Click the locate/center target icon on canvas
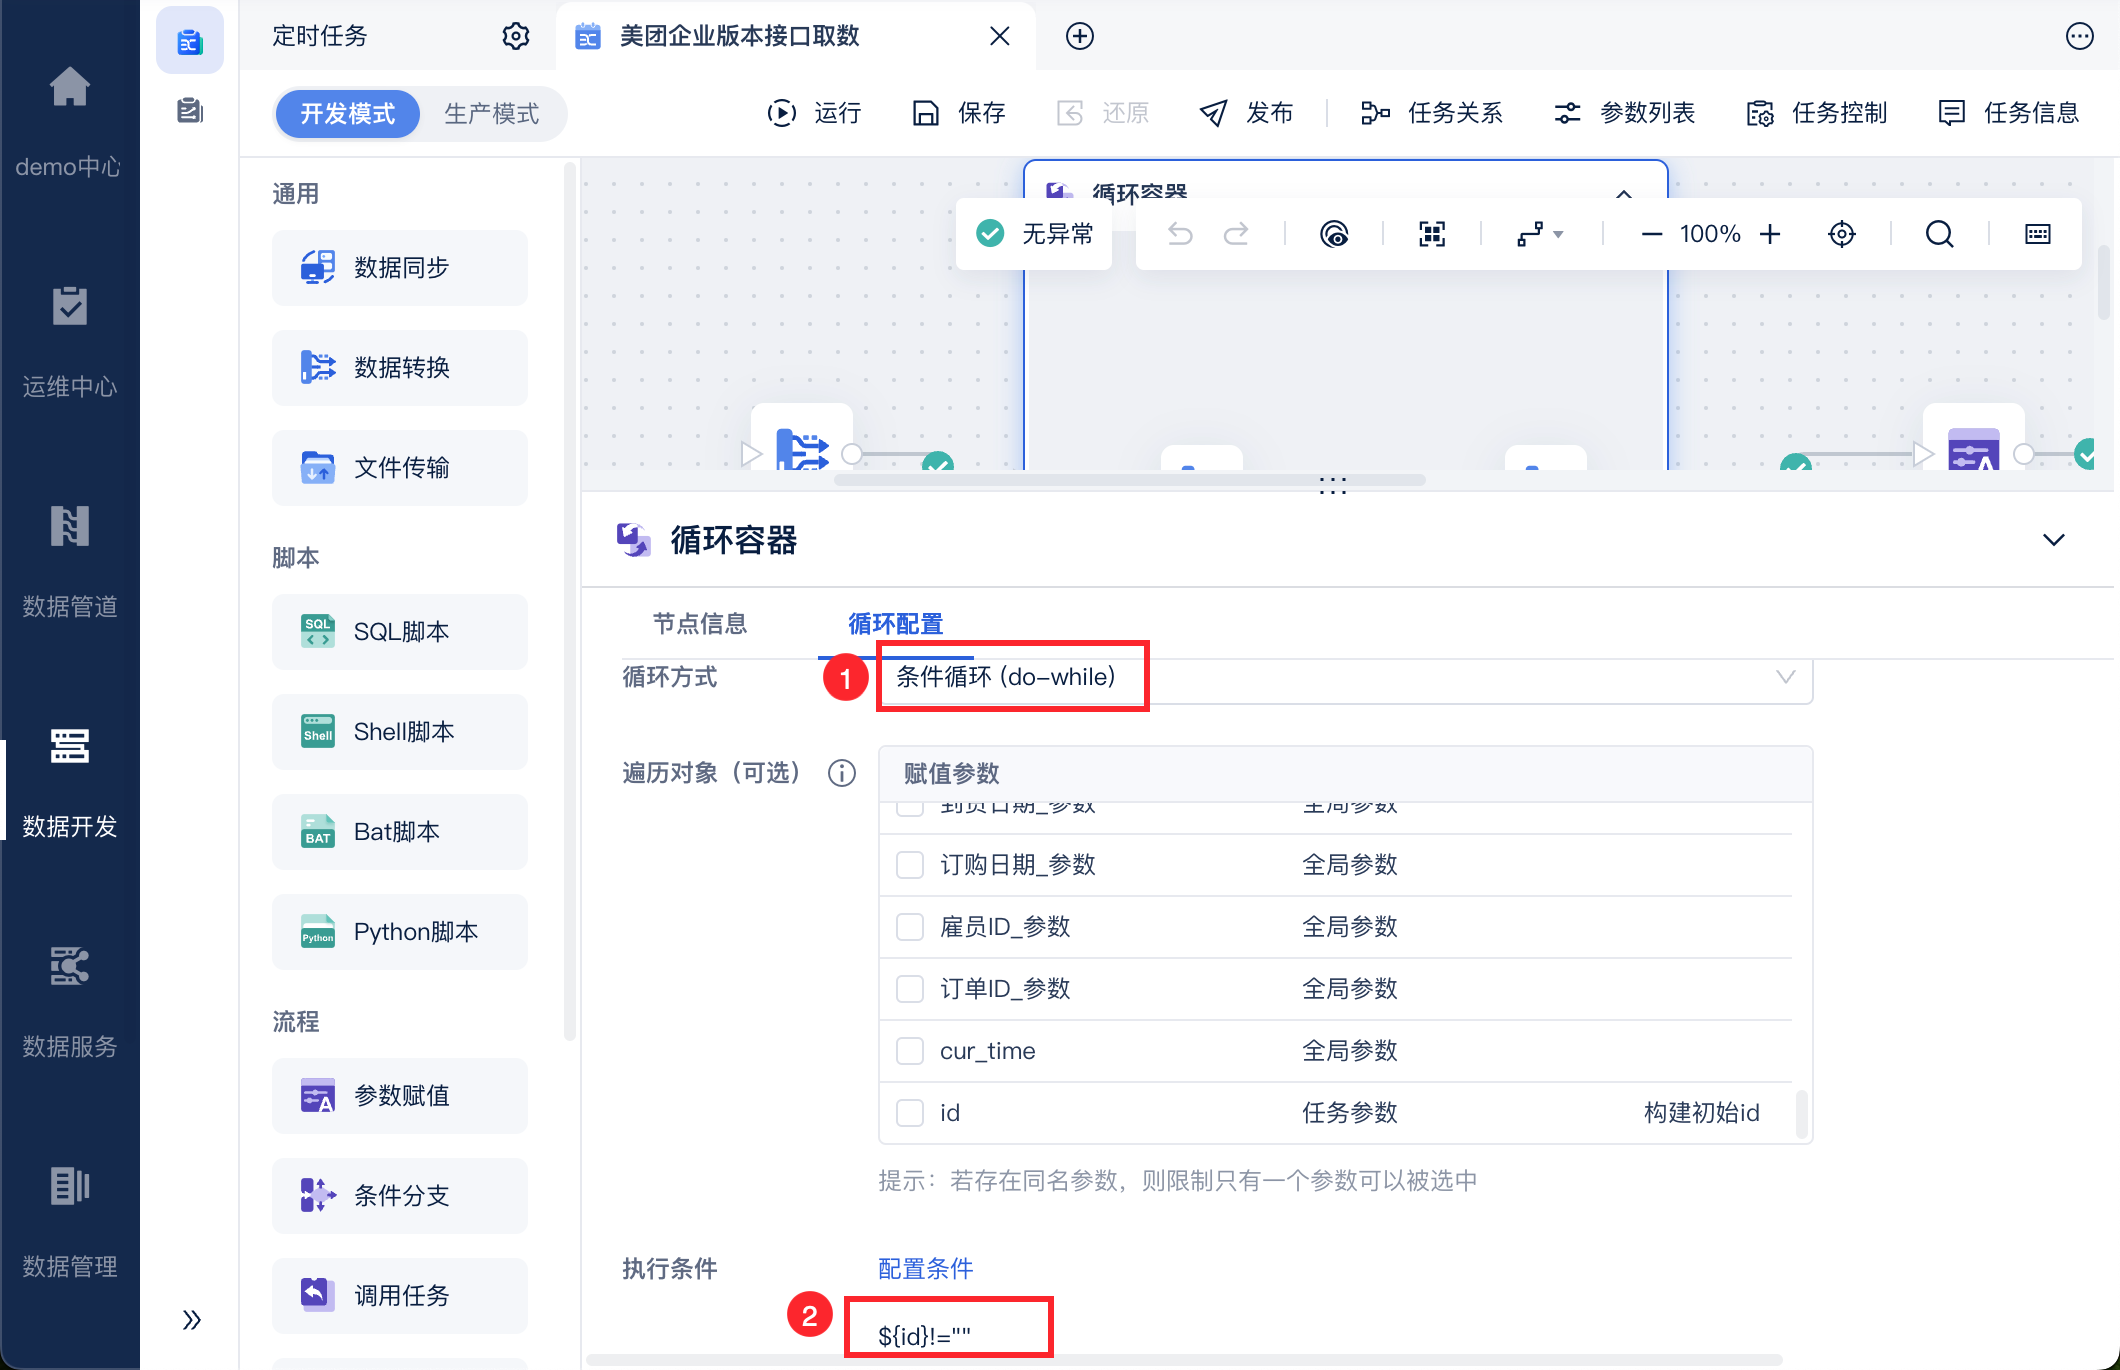2120x1370 pixels. click(x=1841, y=234)
